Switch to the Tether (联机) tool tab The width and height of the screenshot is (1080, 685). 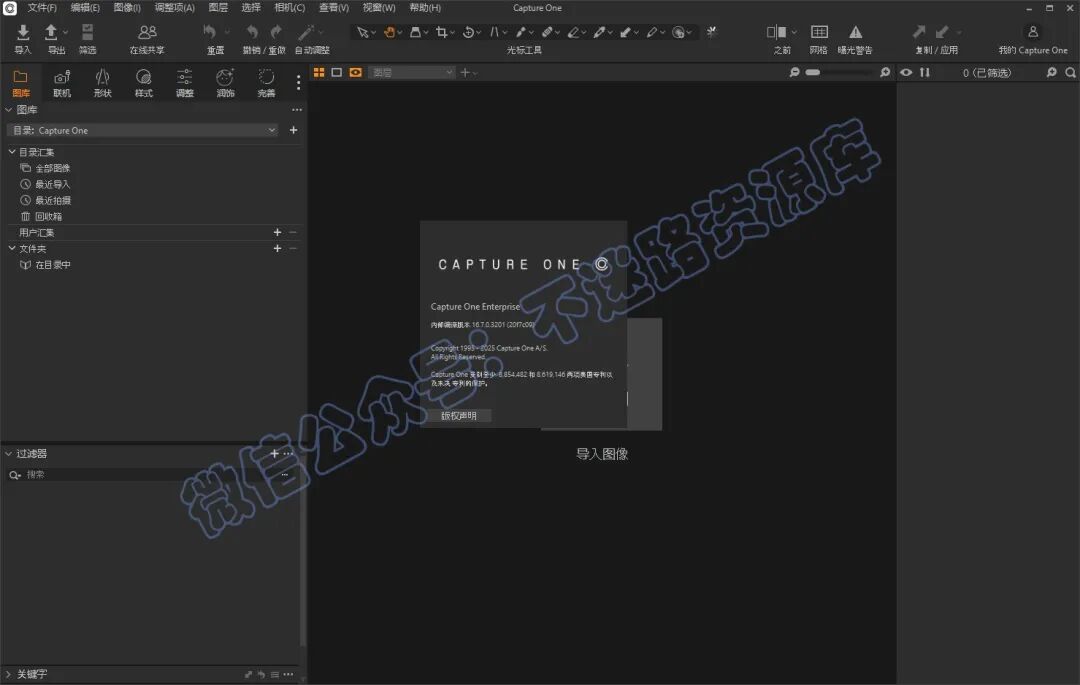[62, 83]
